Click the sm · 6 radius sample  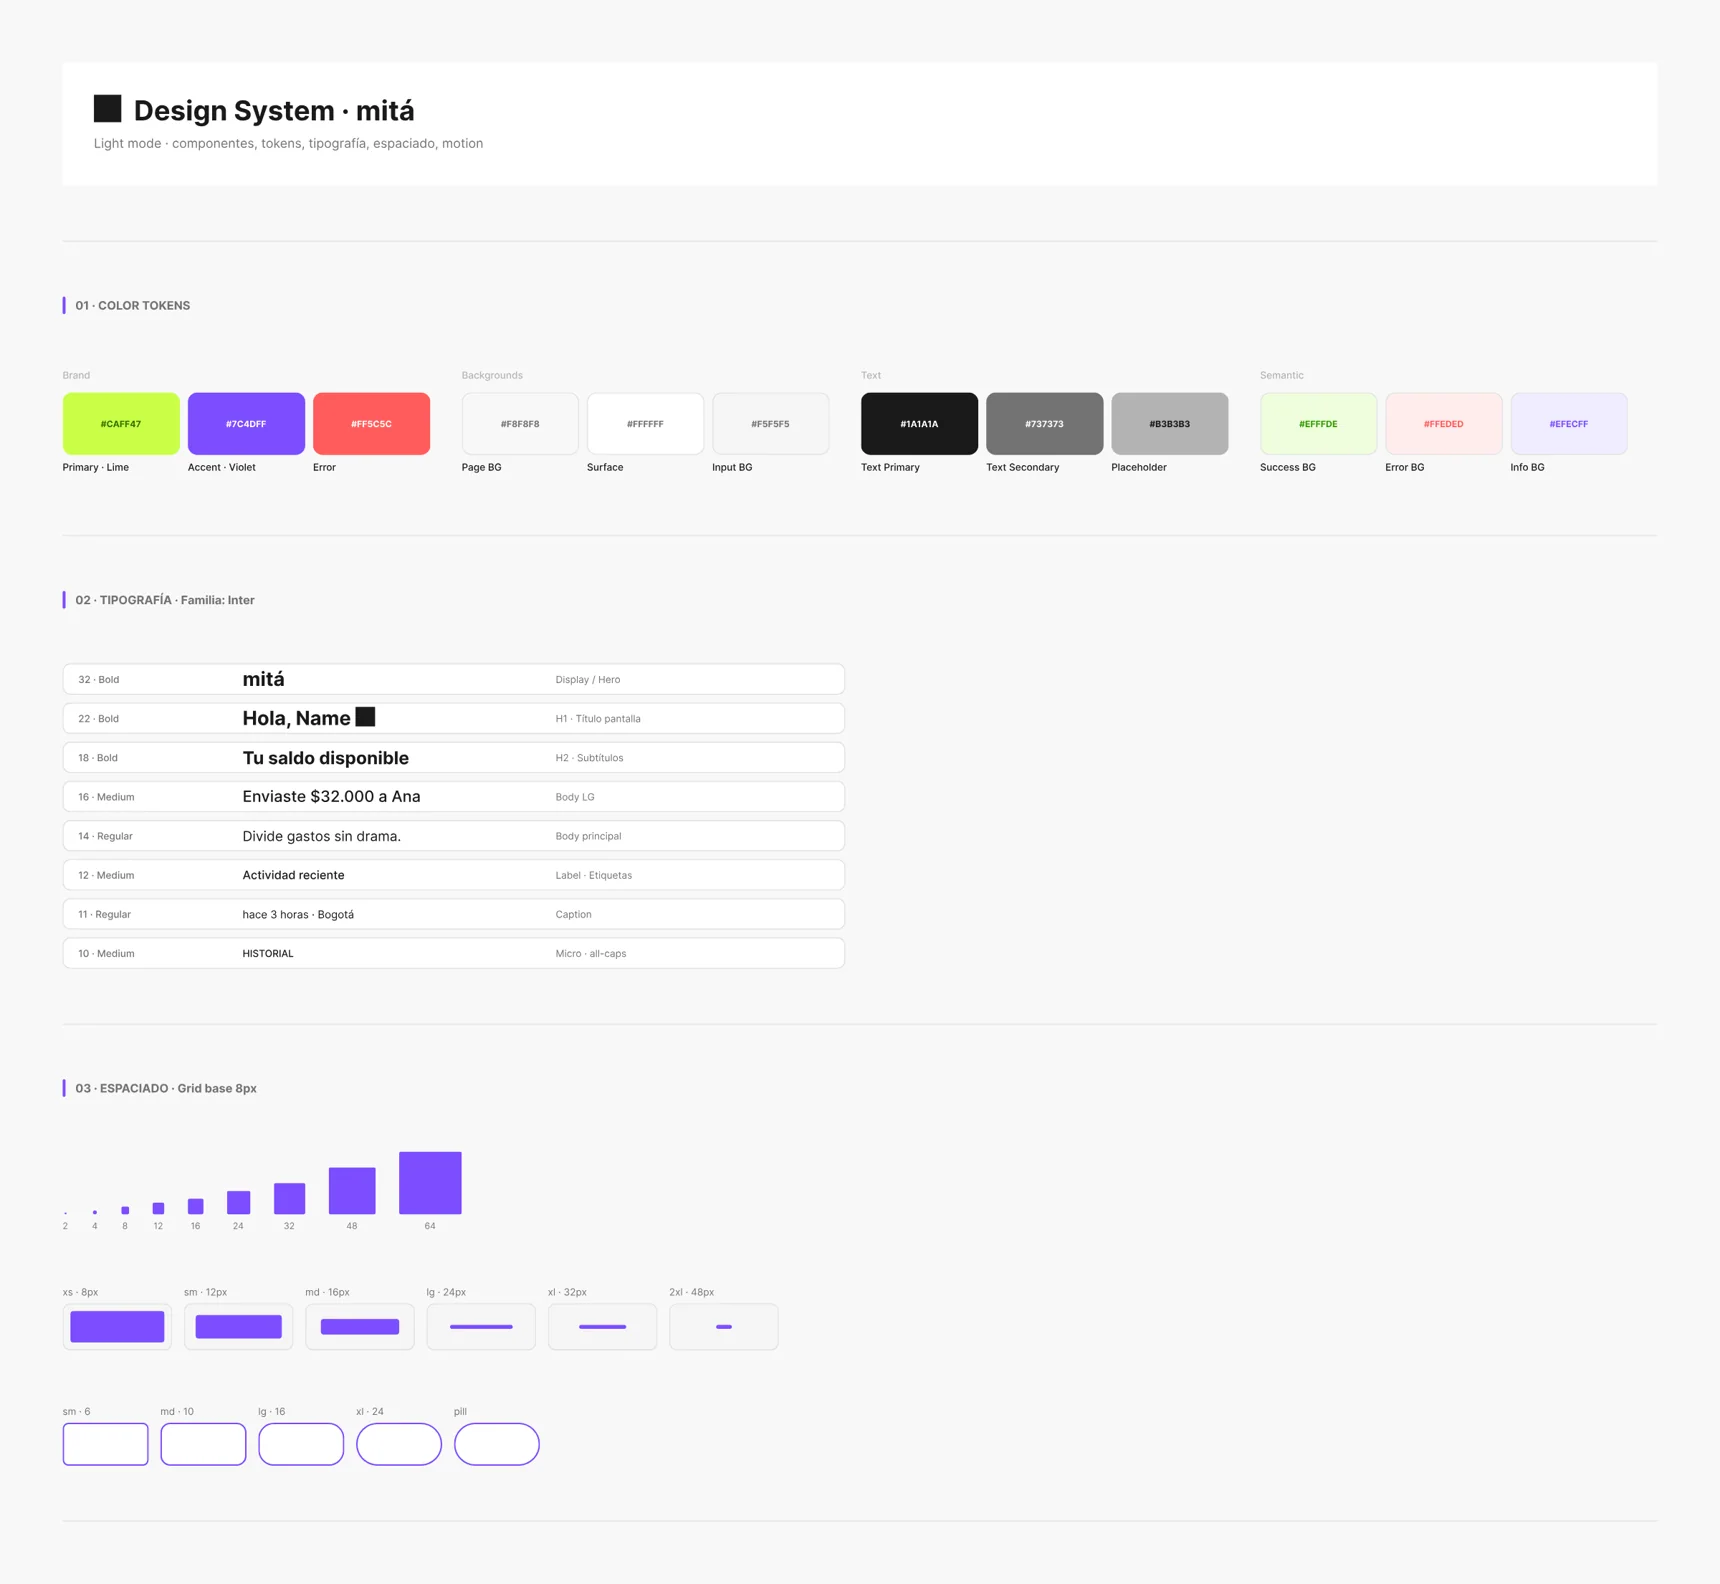click(105, 1444)
